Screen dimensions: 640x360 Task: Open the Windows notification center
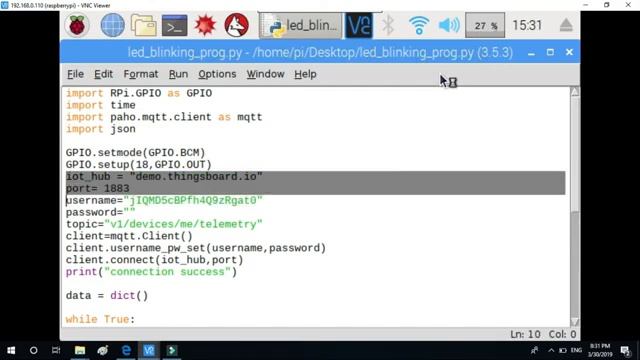click(x=624, y=350)
